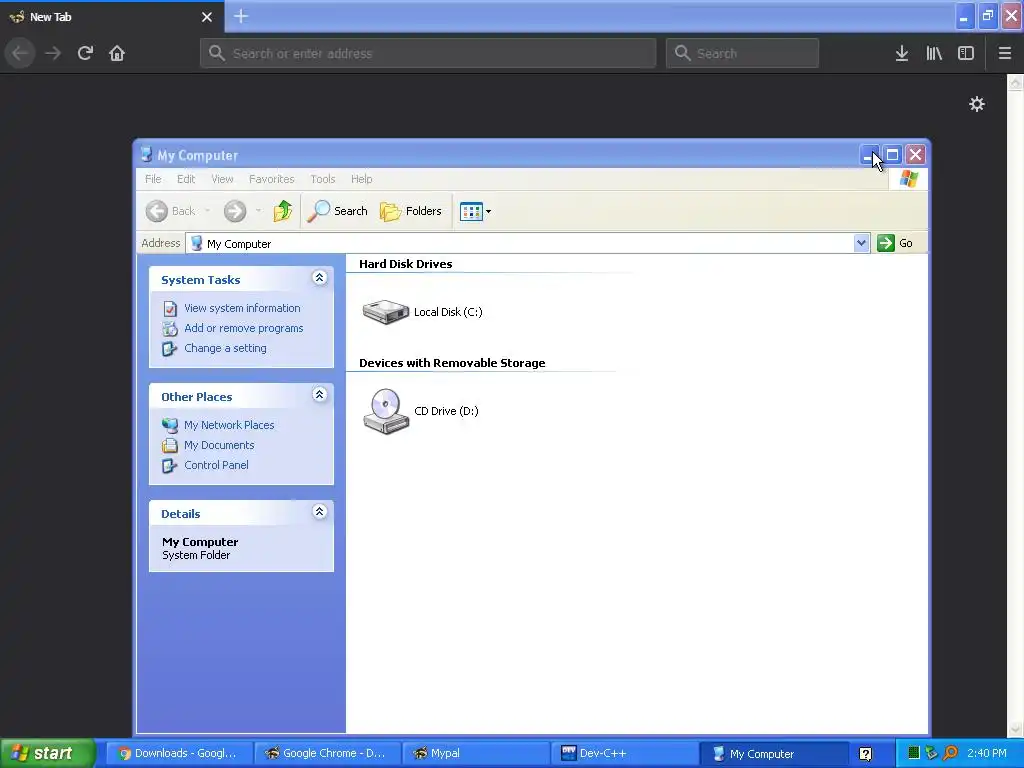Click Add or remove programs link
Screen dimensions: 1024x768
244,328
